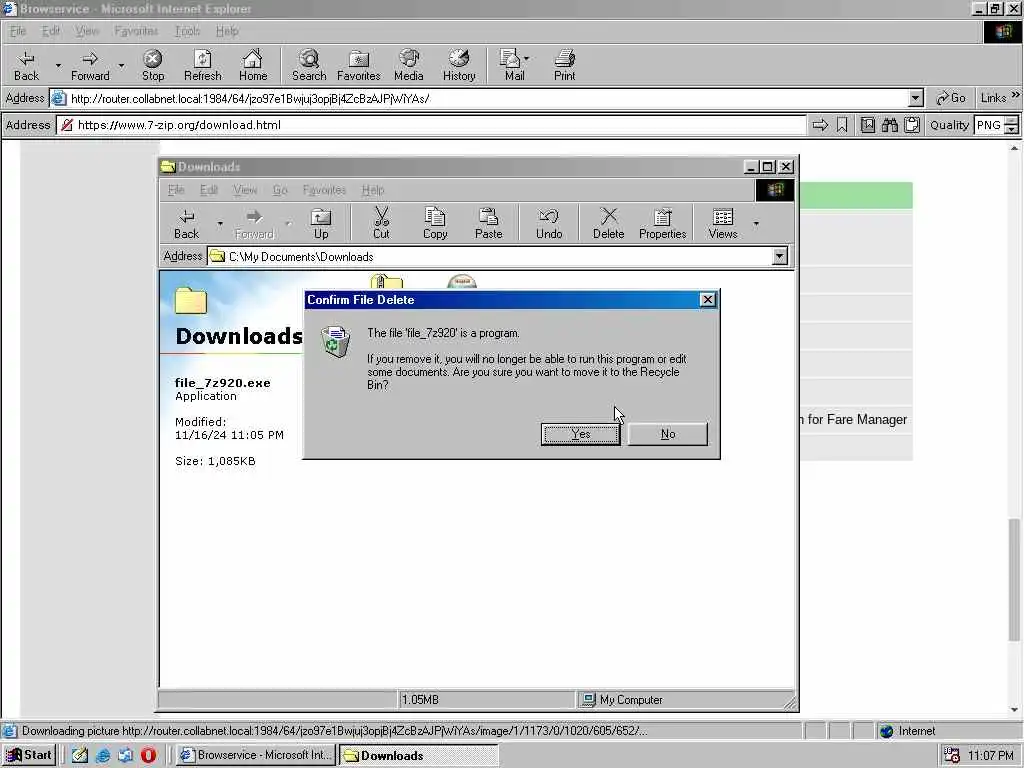Click the Browservice bookmarks book icon
The image size is (1024, 768).
(x=867, y=125)
